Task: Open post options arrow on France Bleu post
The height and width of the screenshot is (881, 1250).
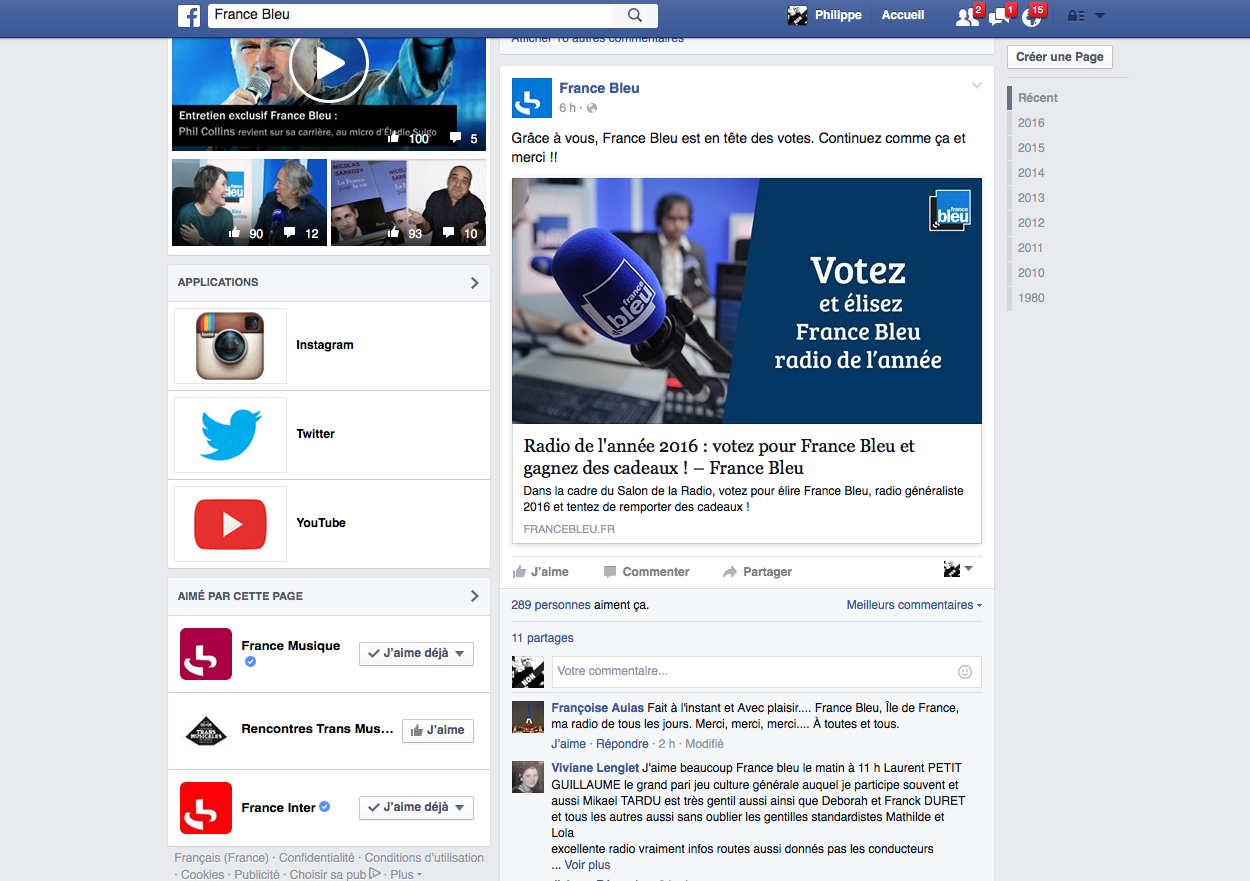Action: pyautogui.click(x=977, y=86)
